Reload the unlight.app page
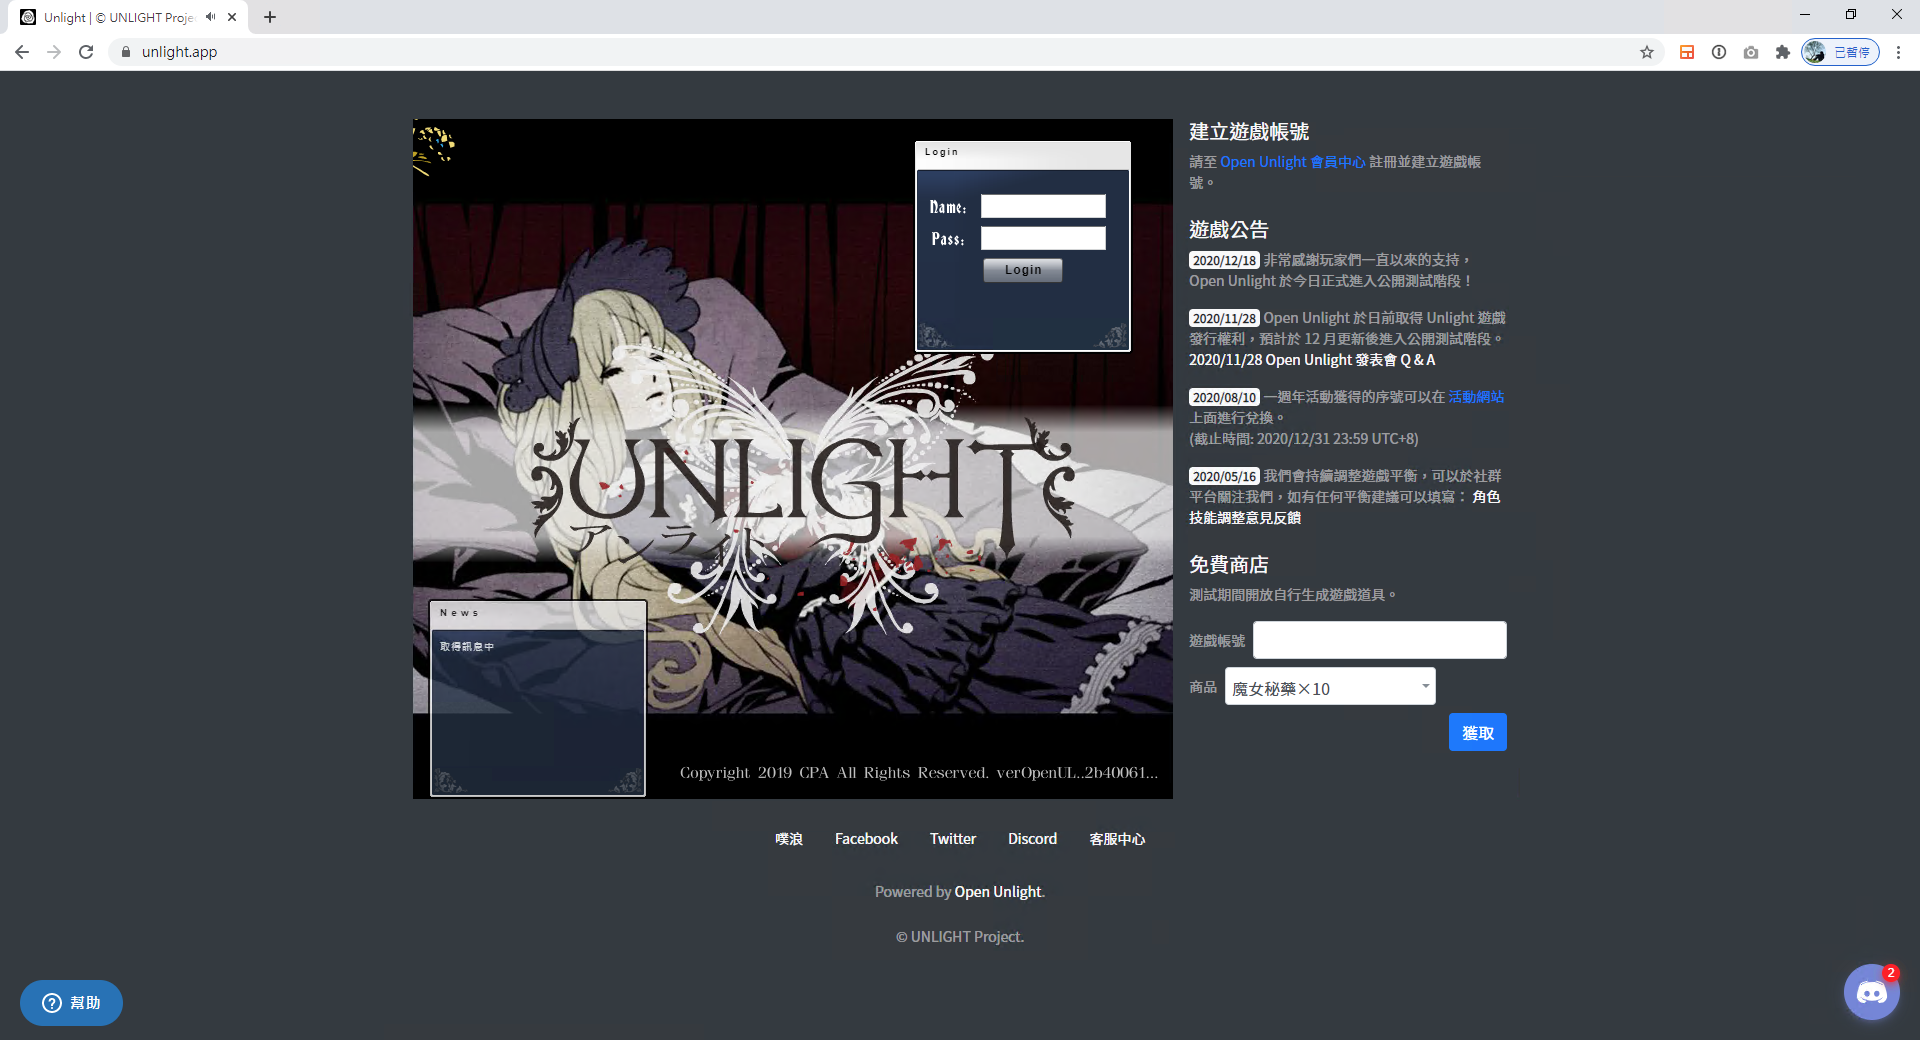Viewport: 1920px width, 1040px height. (x=86, y=52)
